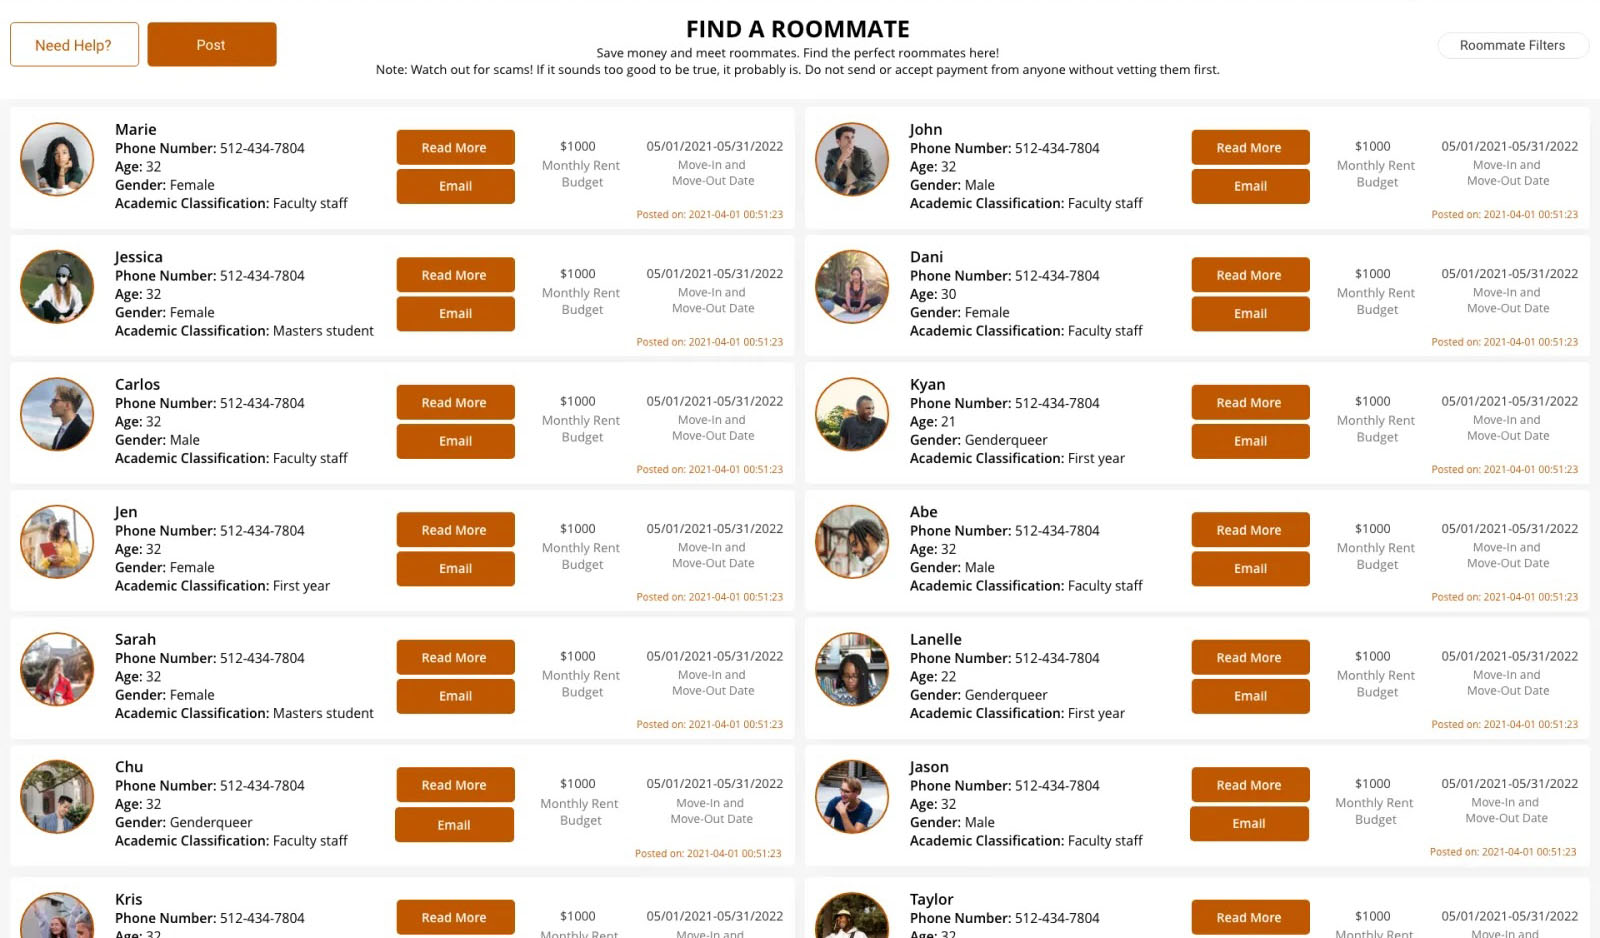
Task: Open Read More for Abe
Action: (1250, 530)
